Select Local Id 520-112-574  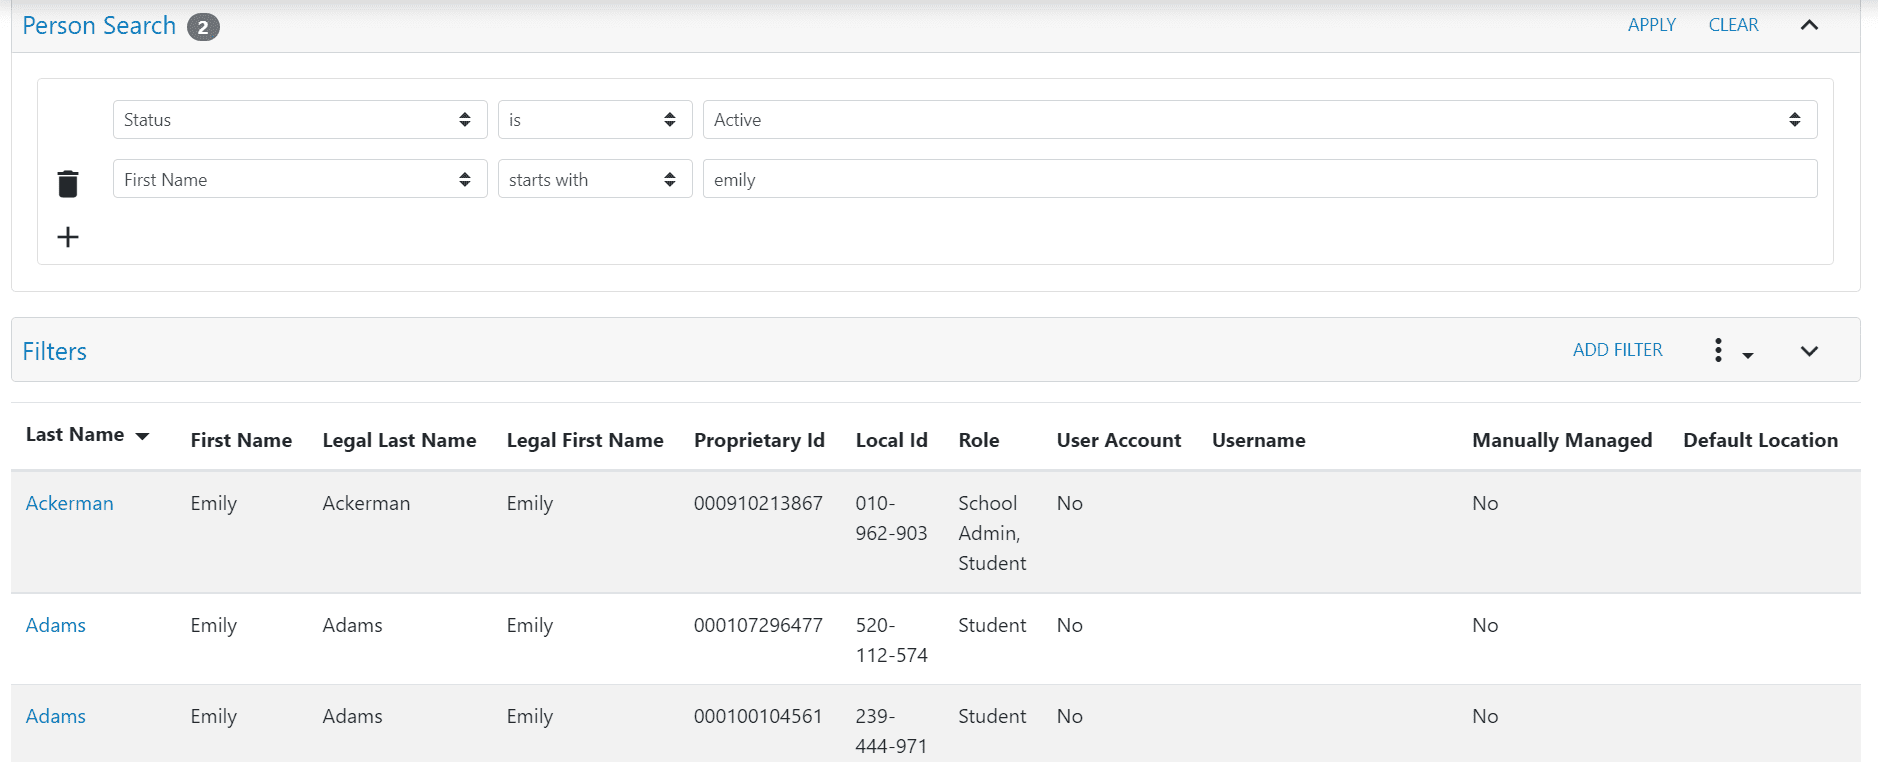point(891,640)
